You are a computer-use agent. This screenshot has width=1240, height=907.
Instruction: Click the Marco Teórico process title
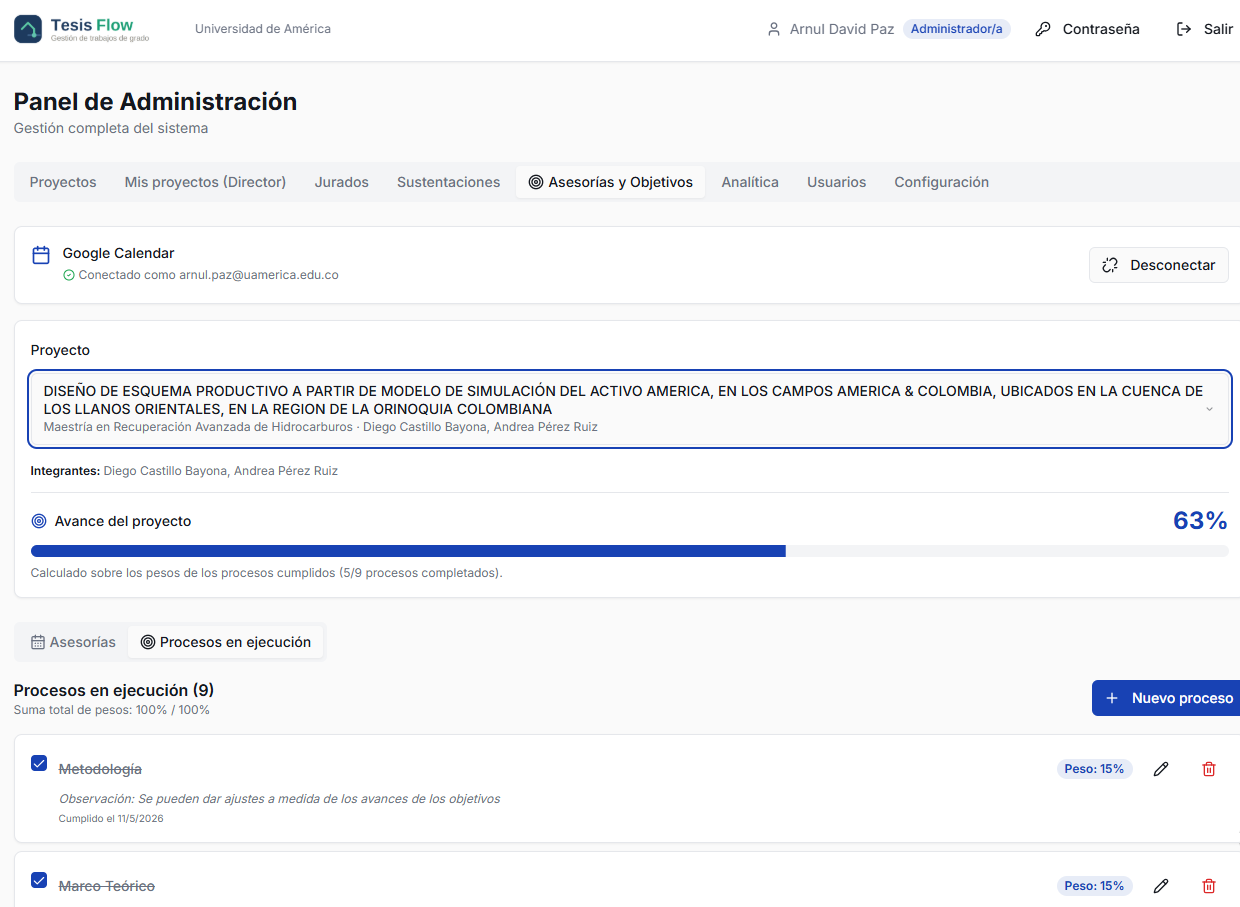(x=107, y=886)
